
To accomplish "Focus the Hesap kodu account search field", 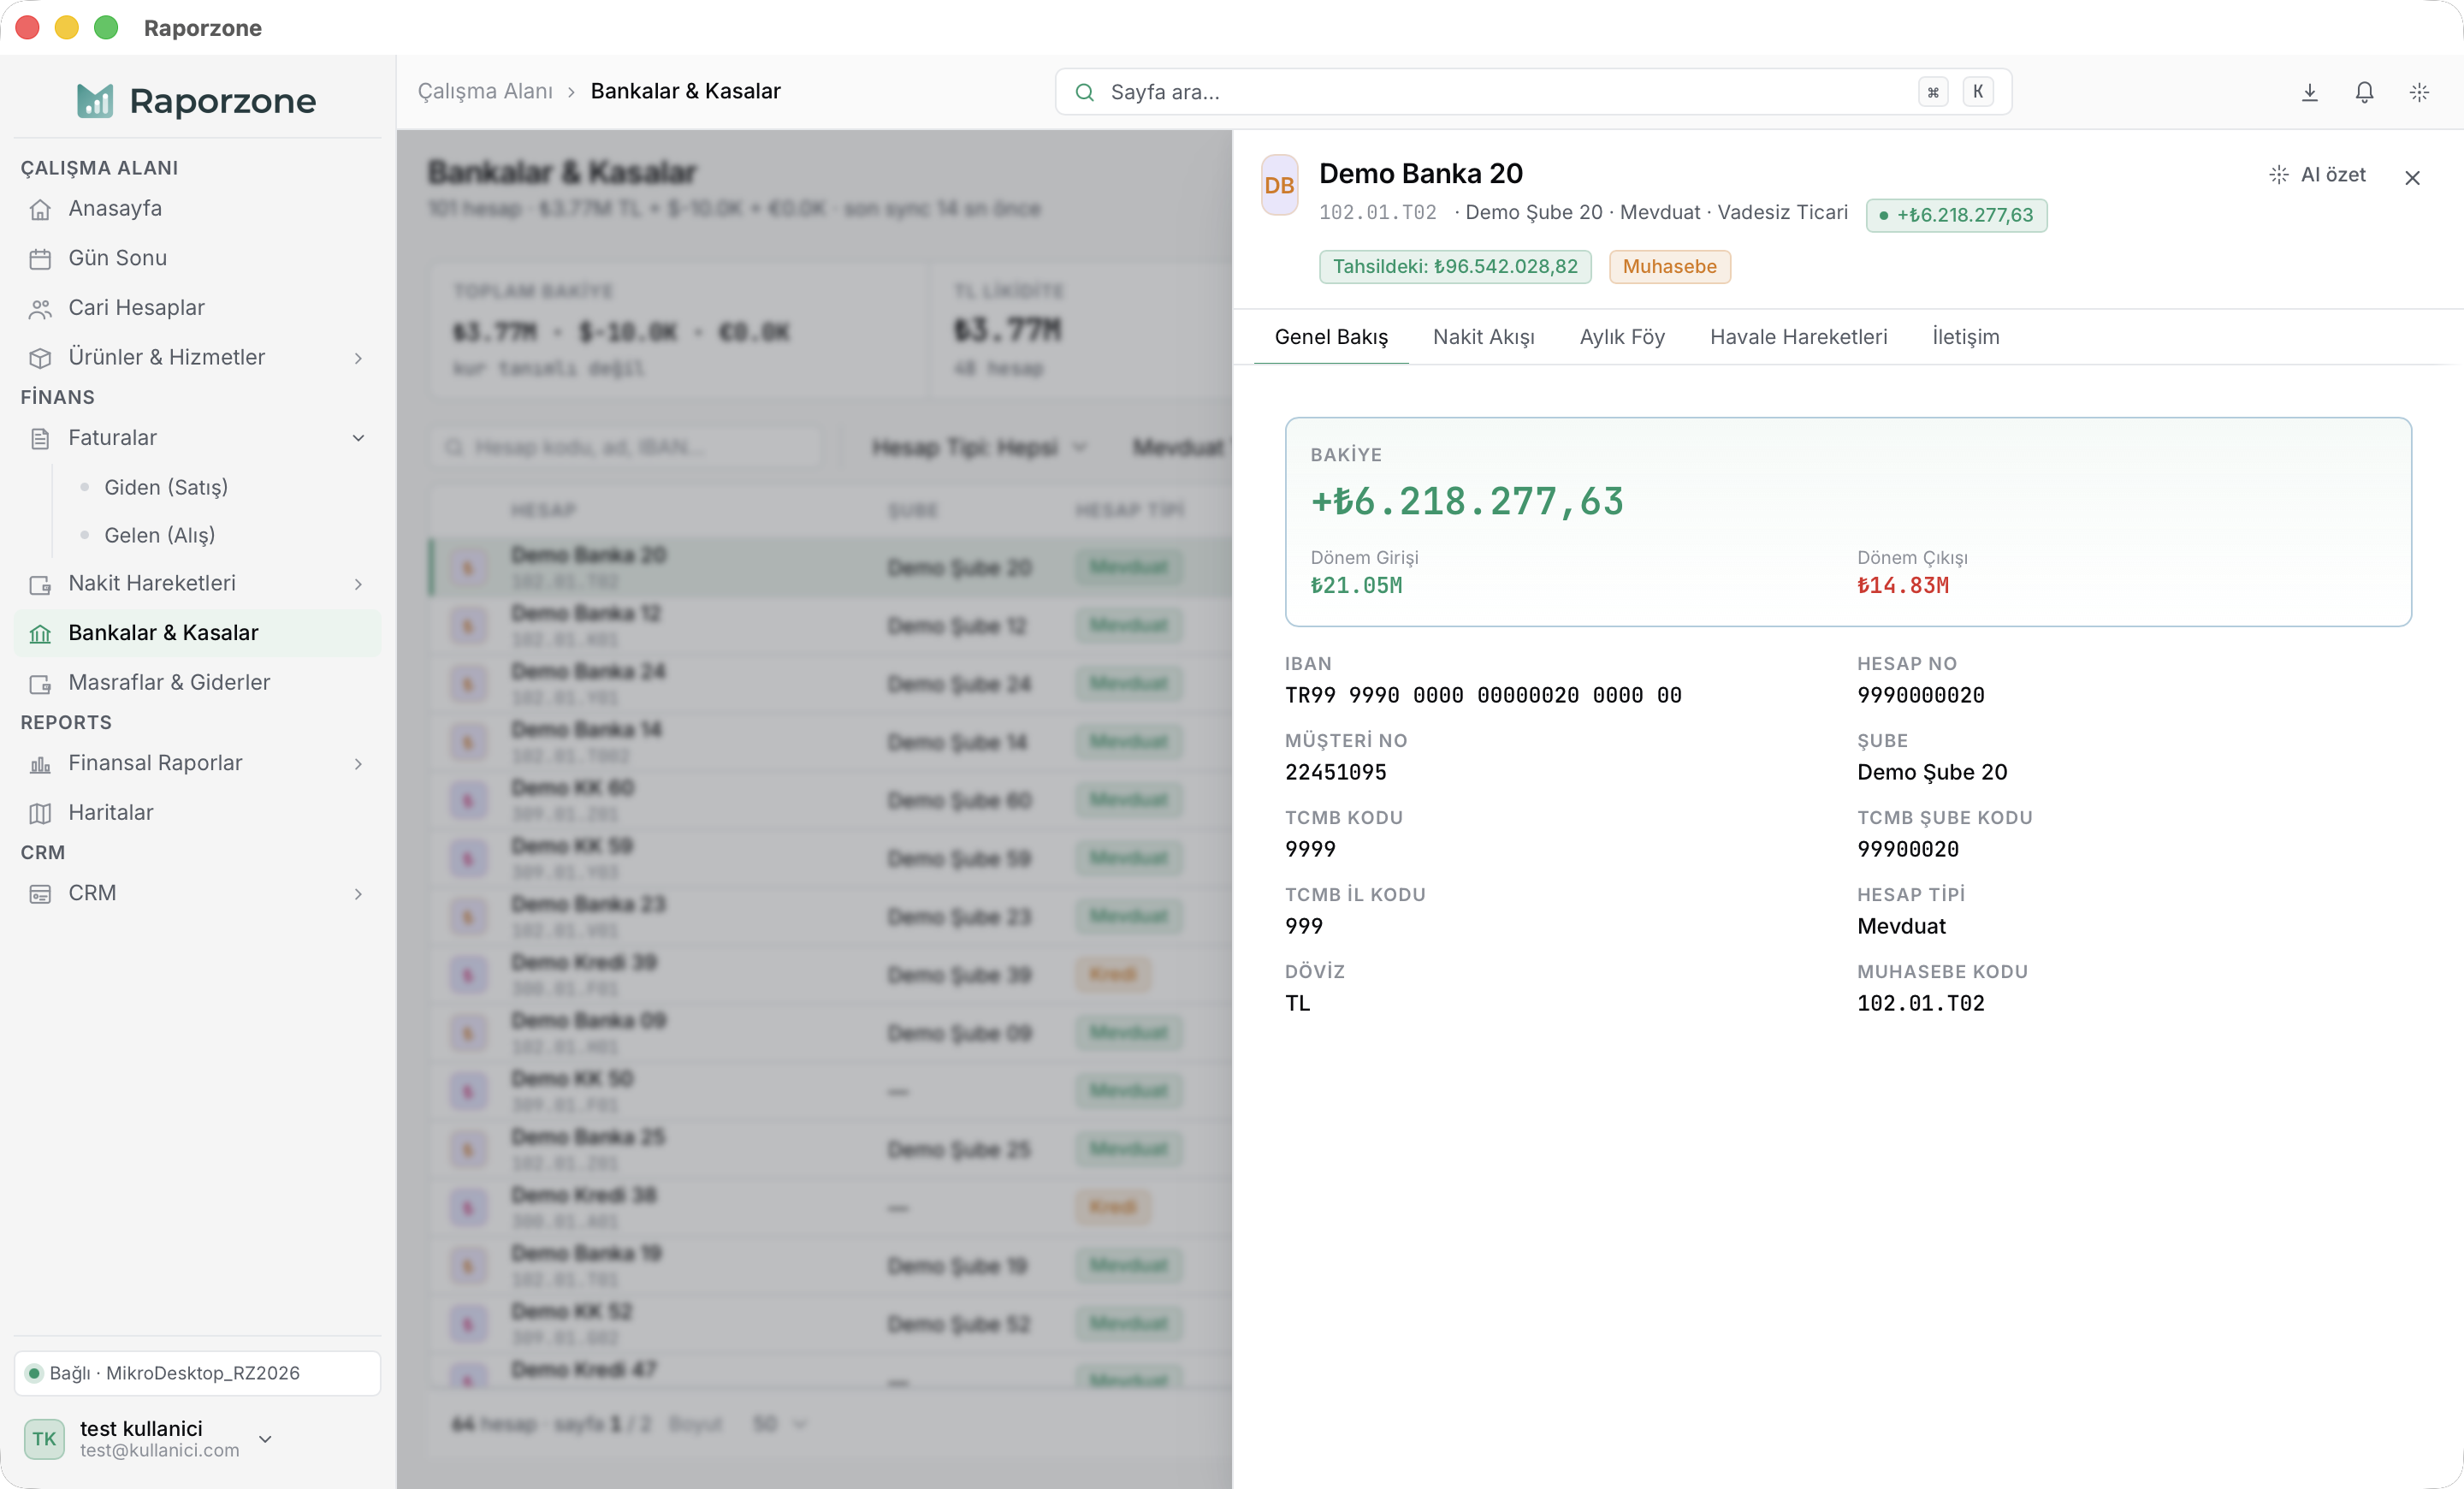I will coord(627,447).
